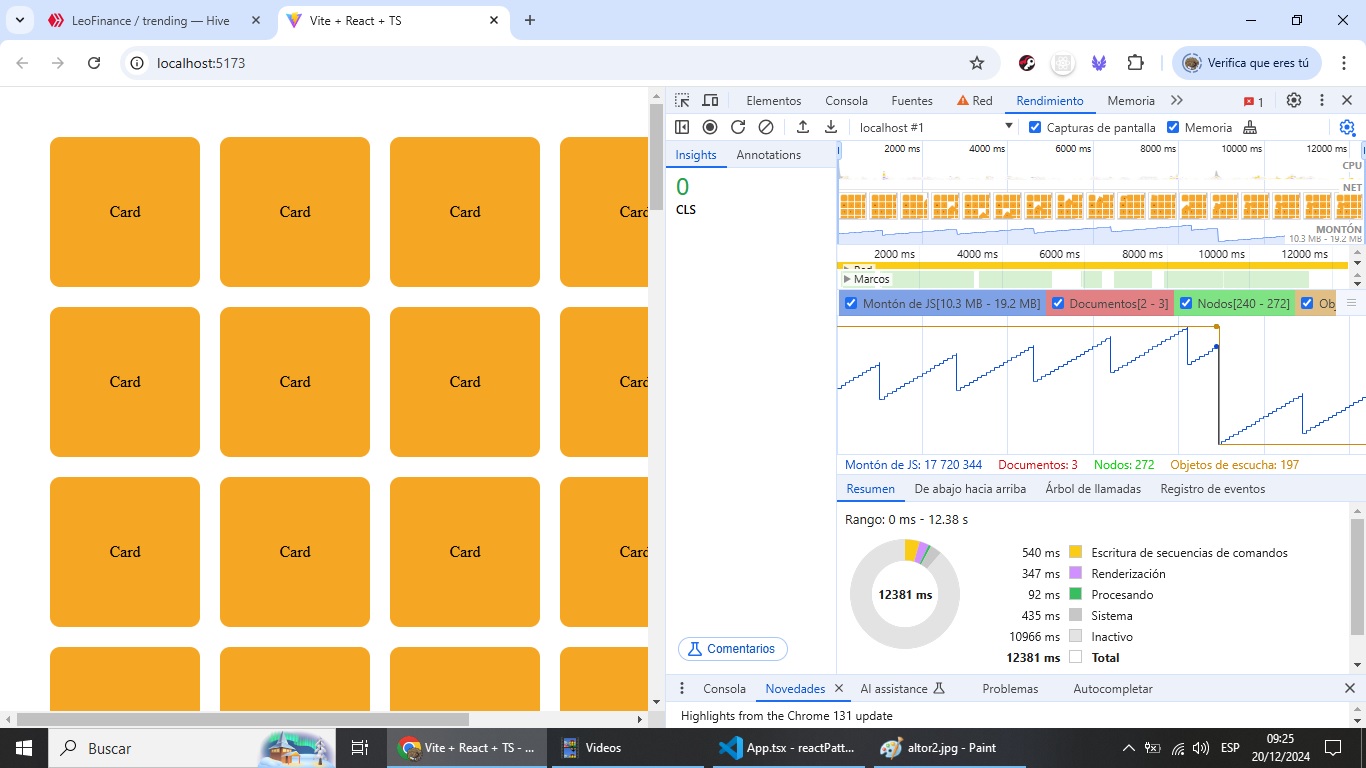Open Windows Start menu

(24, 747)
